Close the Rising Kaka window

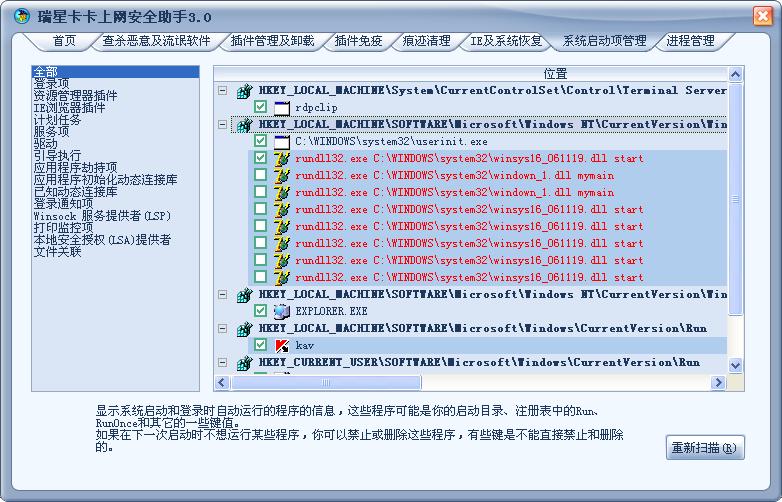pyautogui.click(x=763, y=16)
